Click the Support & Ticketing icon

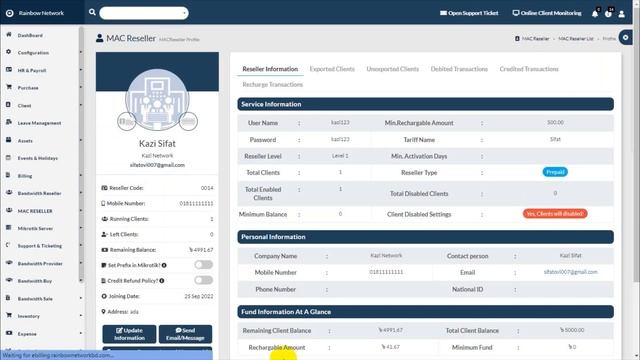click(9, 245)
